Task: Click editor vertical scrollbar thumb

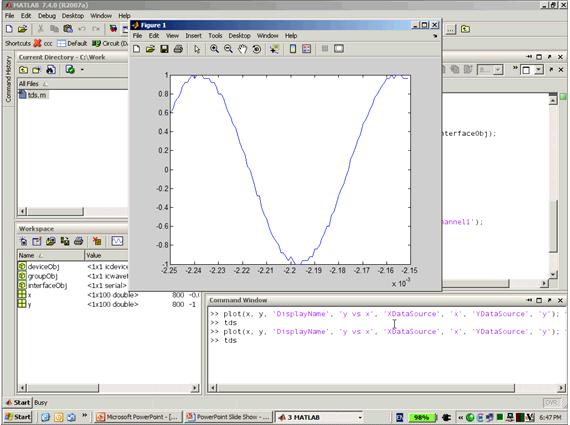Action: (x=553, y=225)
